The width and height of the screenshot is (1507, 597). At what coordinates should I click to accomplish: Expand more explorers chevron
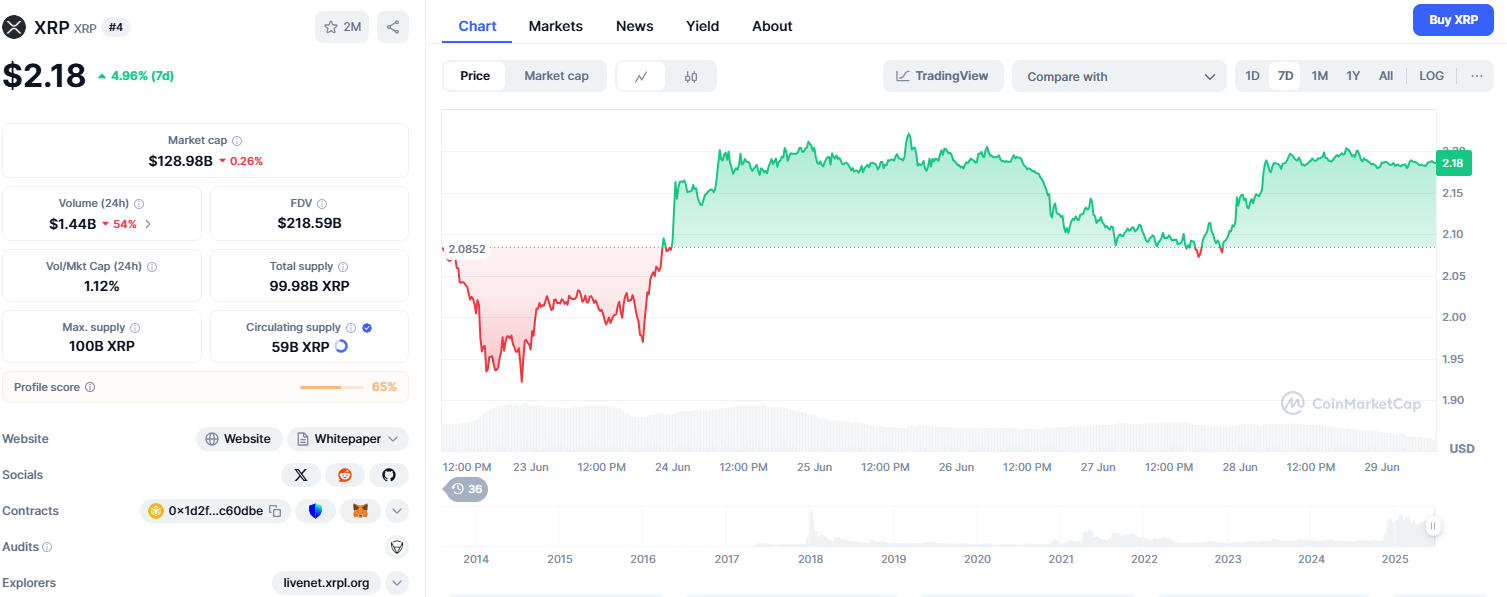tap(397, 583)
